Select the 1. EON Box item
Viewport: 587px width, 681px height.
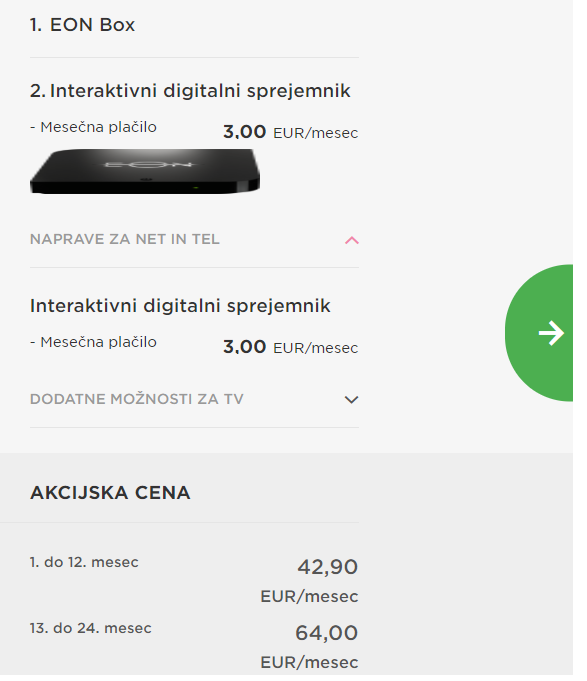[82, 25]
